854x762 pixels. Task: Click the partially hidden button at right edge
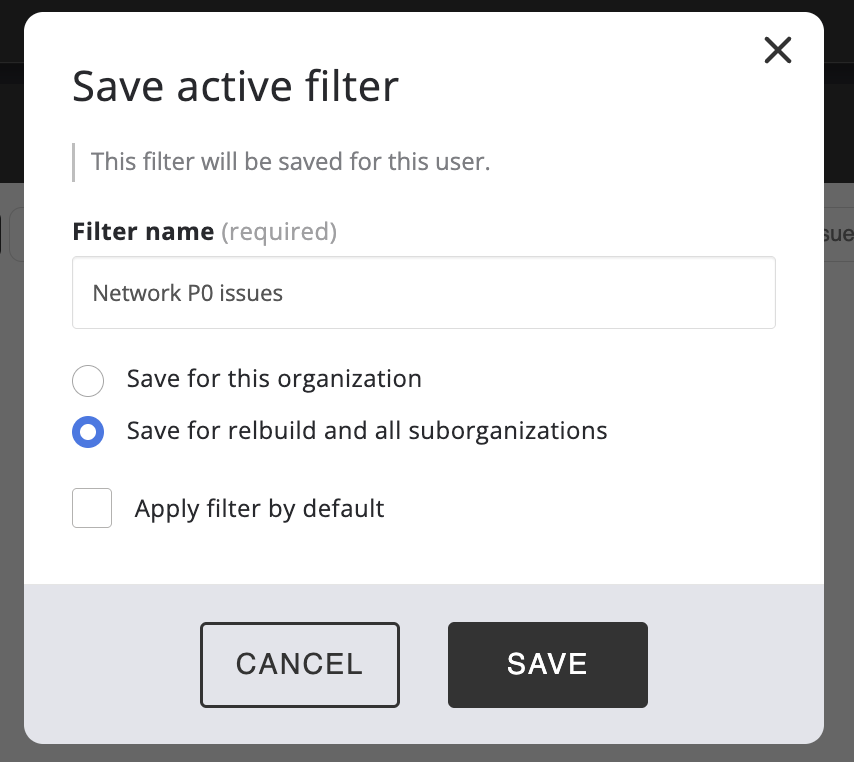pyautogui.click(x=838, y=234)
